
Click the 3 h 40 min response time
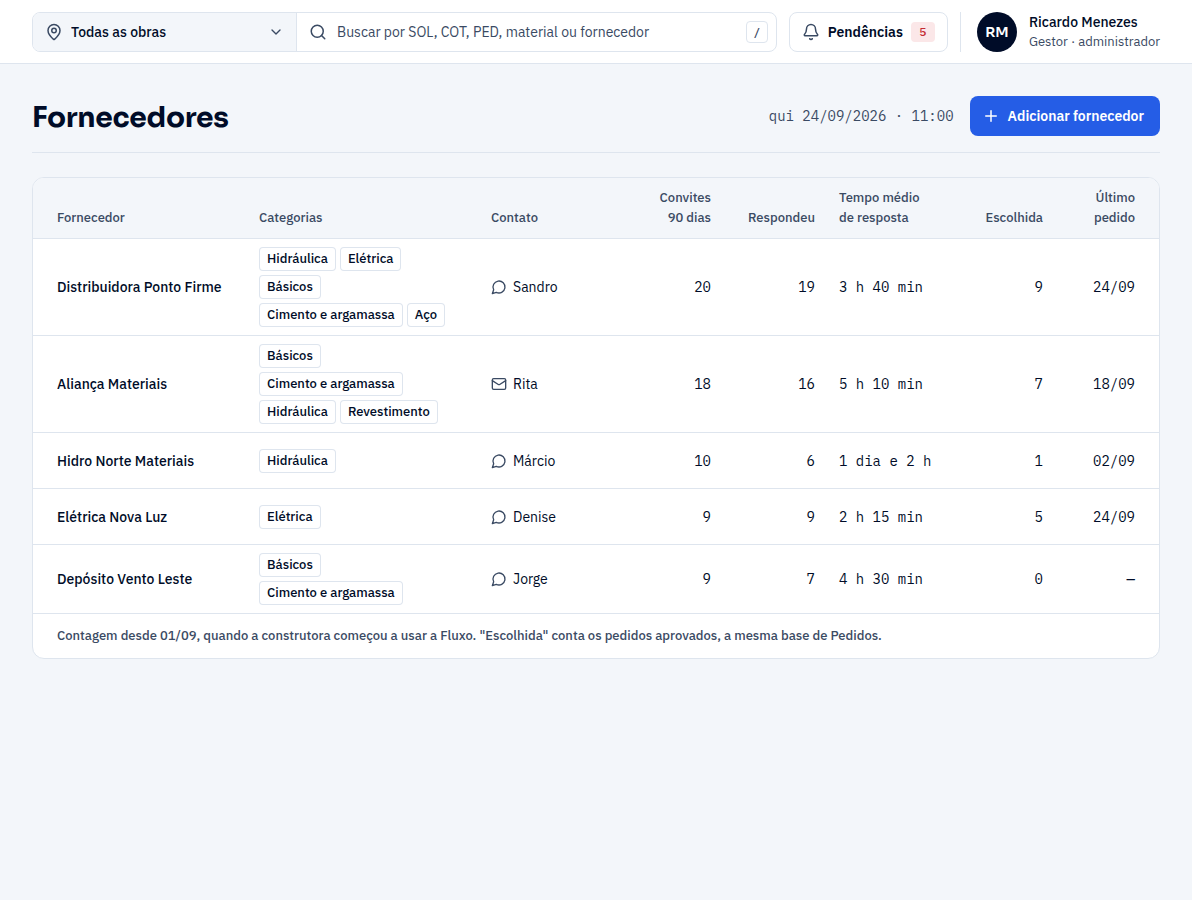coord(880,287)
